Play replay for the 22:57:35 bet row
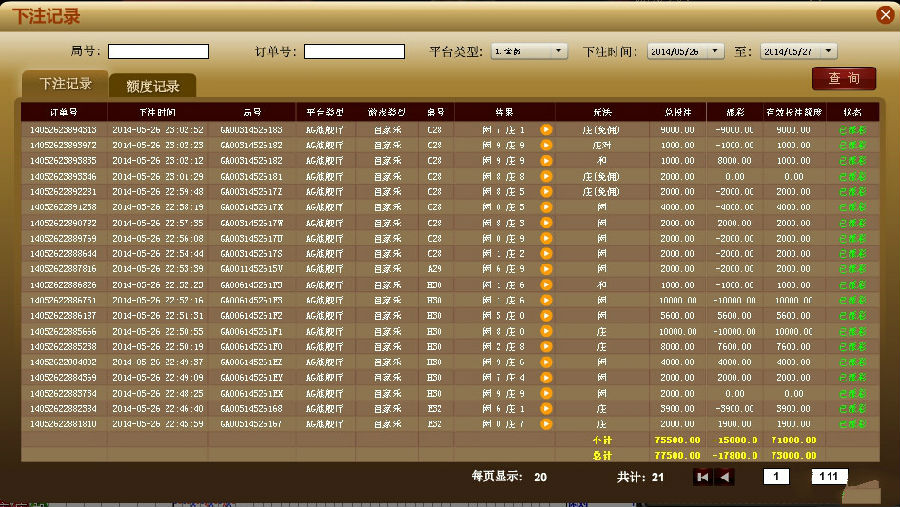900x507 pixels. 546,223
